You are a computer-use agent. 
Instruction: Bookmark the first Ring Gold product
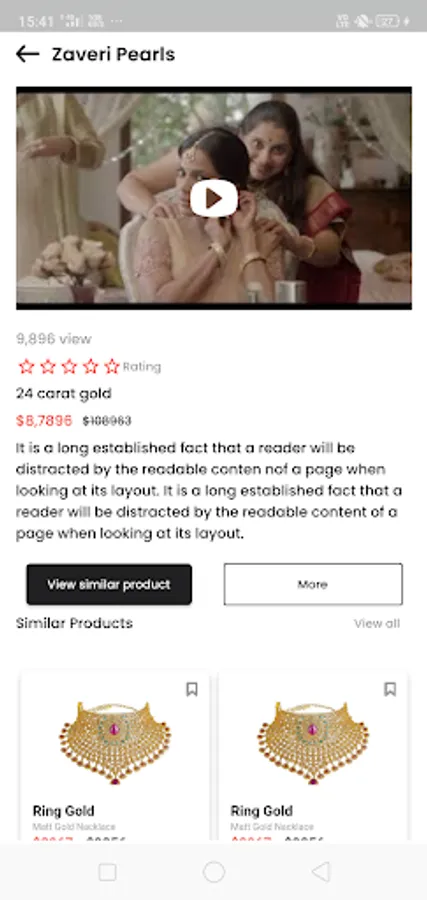[192, 689]
